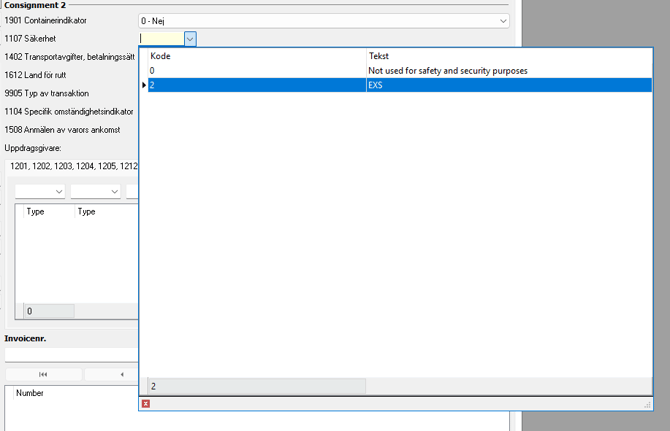Close the lookup popup with red X icon
The height and width of the screenshot is (431, 670).
tap(146, 404)
